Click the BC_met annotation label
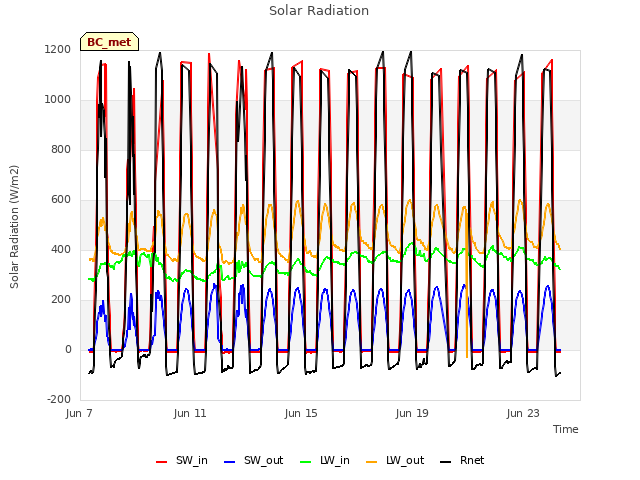 (x=109, y=42)
